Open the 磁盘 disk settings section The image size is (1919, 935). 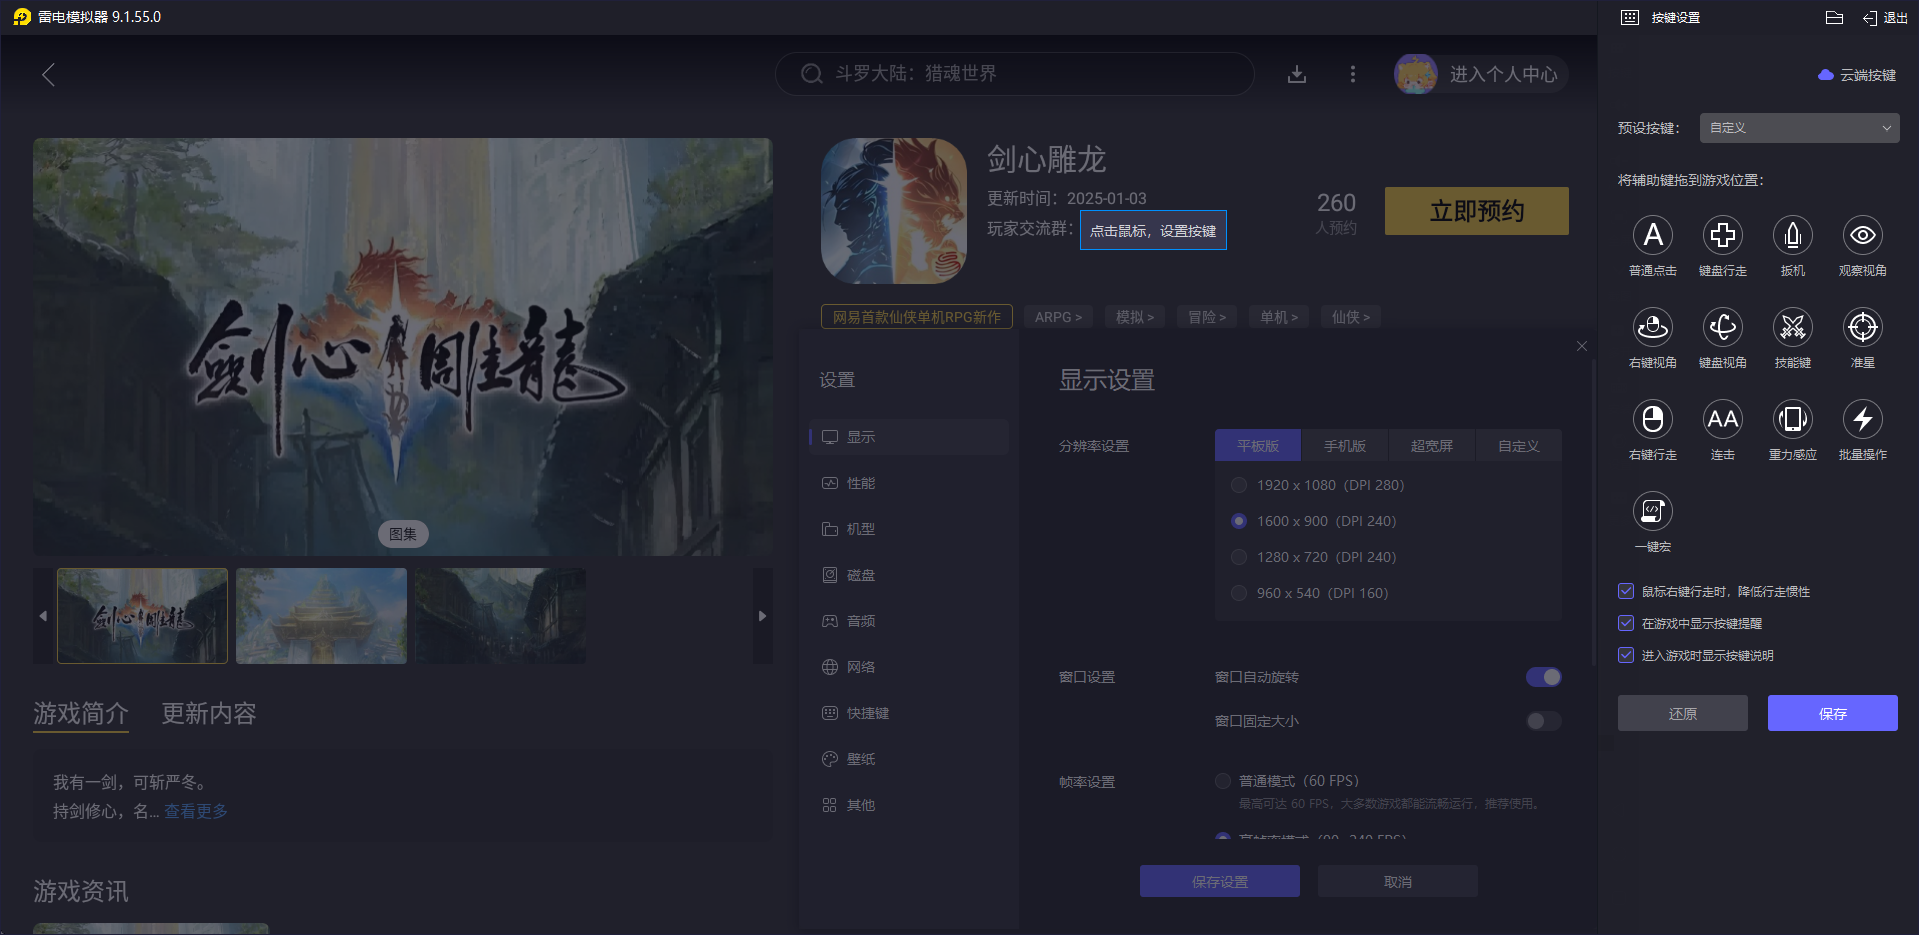point(909,575)
